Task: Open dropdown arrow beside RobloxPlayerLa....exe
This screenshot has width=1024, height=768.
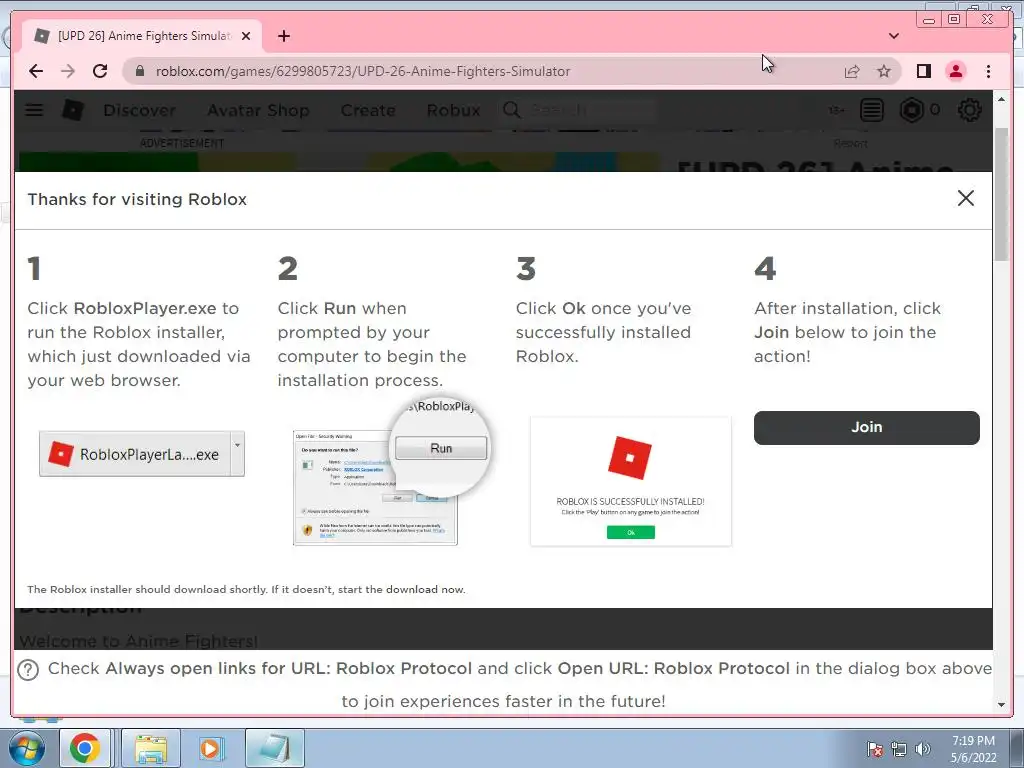Action: [238, 453]
